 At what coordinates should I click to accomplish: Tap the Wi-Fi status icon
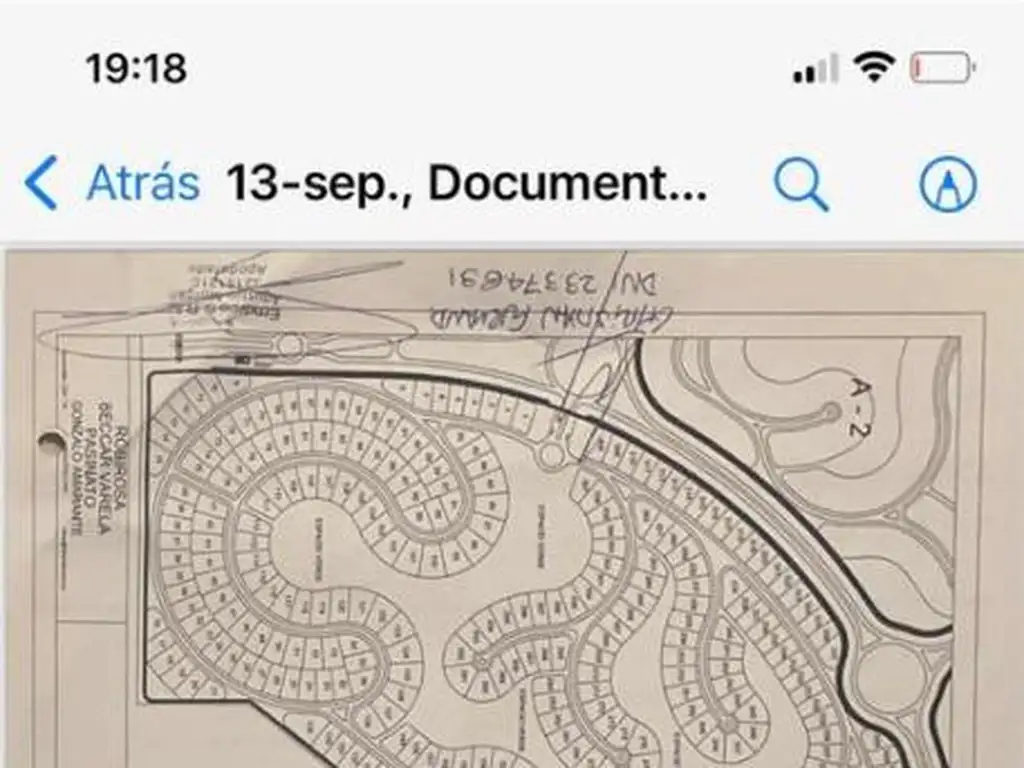875,67
